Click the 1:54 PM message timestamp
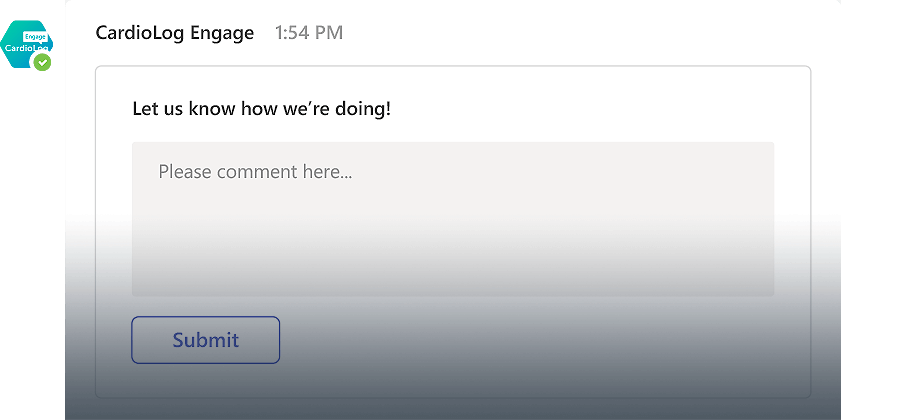The width and height of the screenshot is (906, 420). coord(309,33)
